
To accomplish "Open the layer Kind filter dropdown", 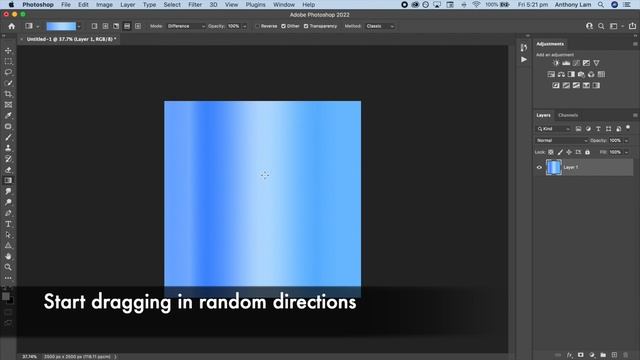I will click(553, 129).
